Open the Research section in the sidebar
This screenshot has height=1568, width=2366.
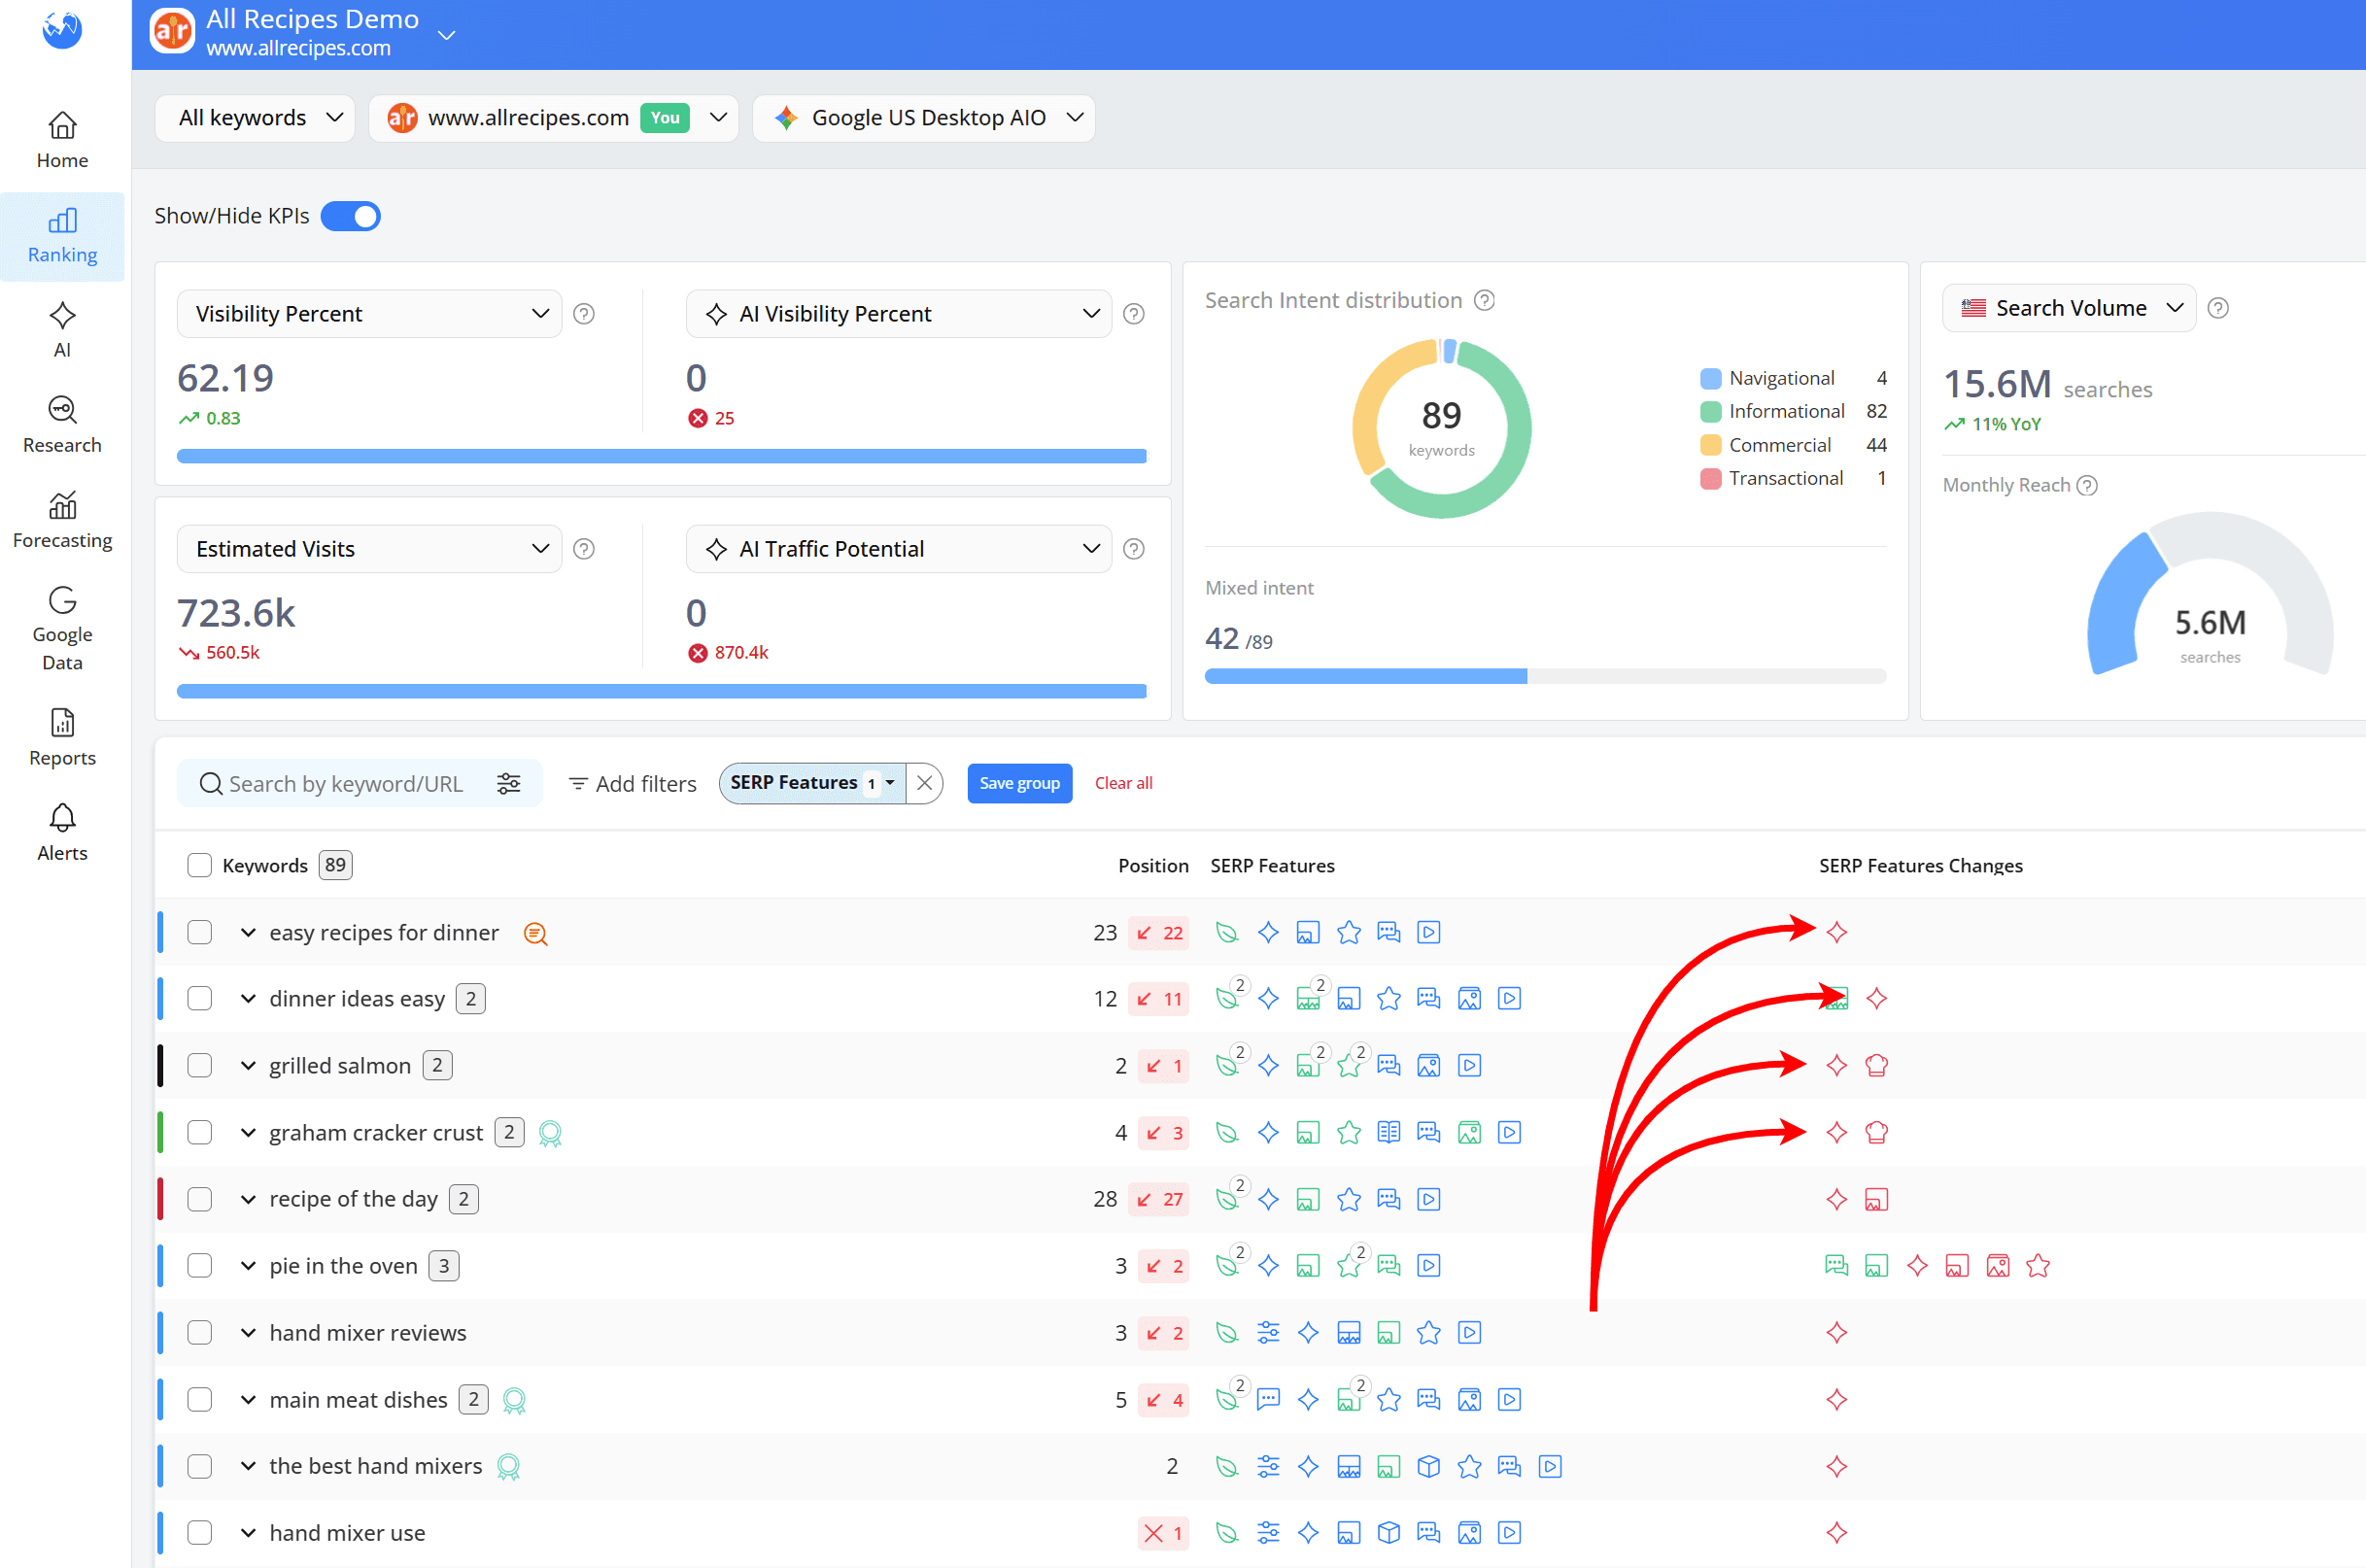tap(62, 425)
